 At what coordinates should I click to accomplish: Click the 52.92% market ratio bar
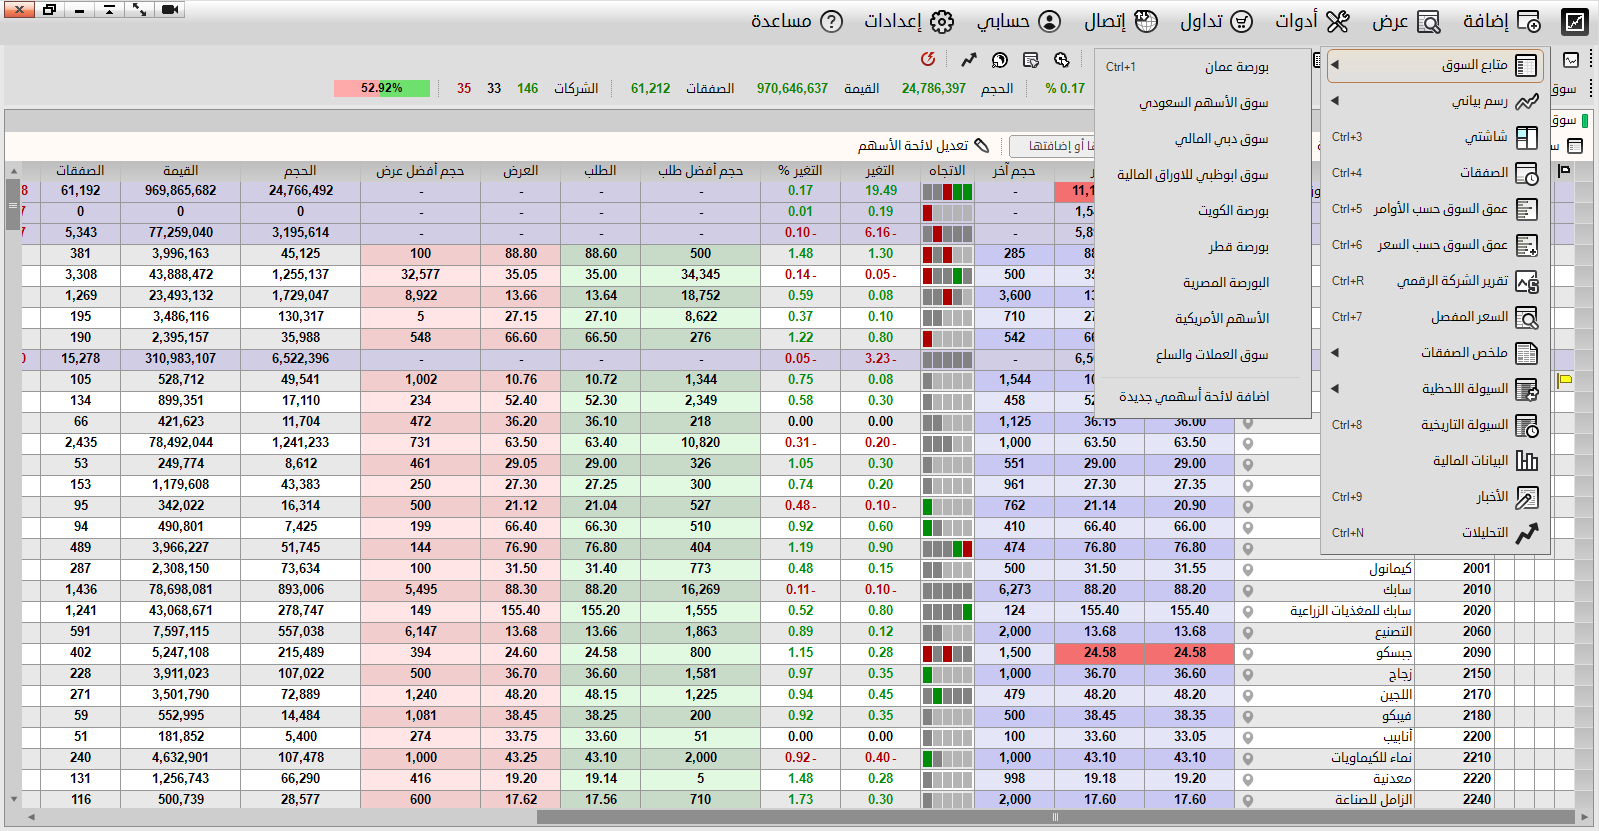[382, 88]
